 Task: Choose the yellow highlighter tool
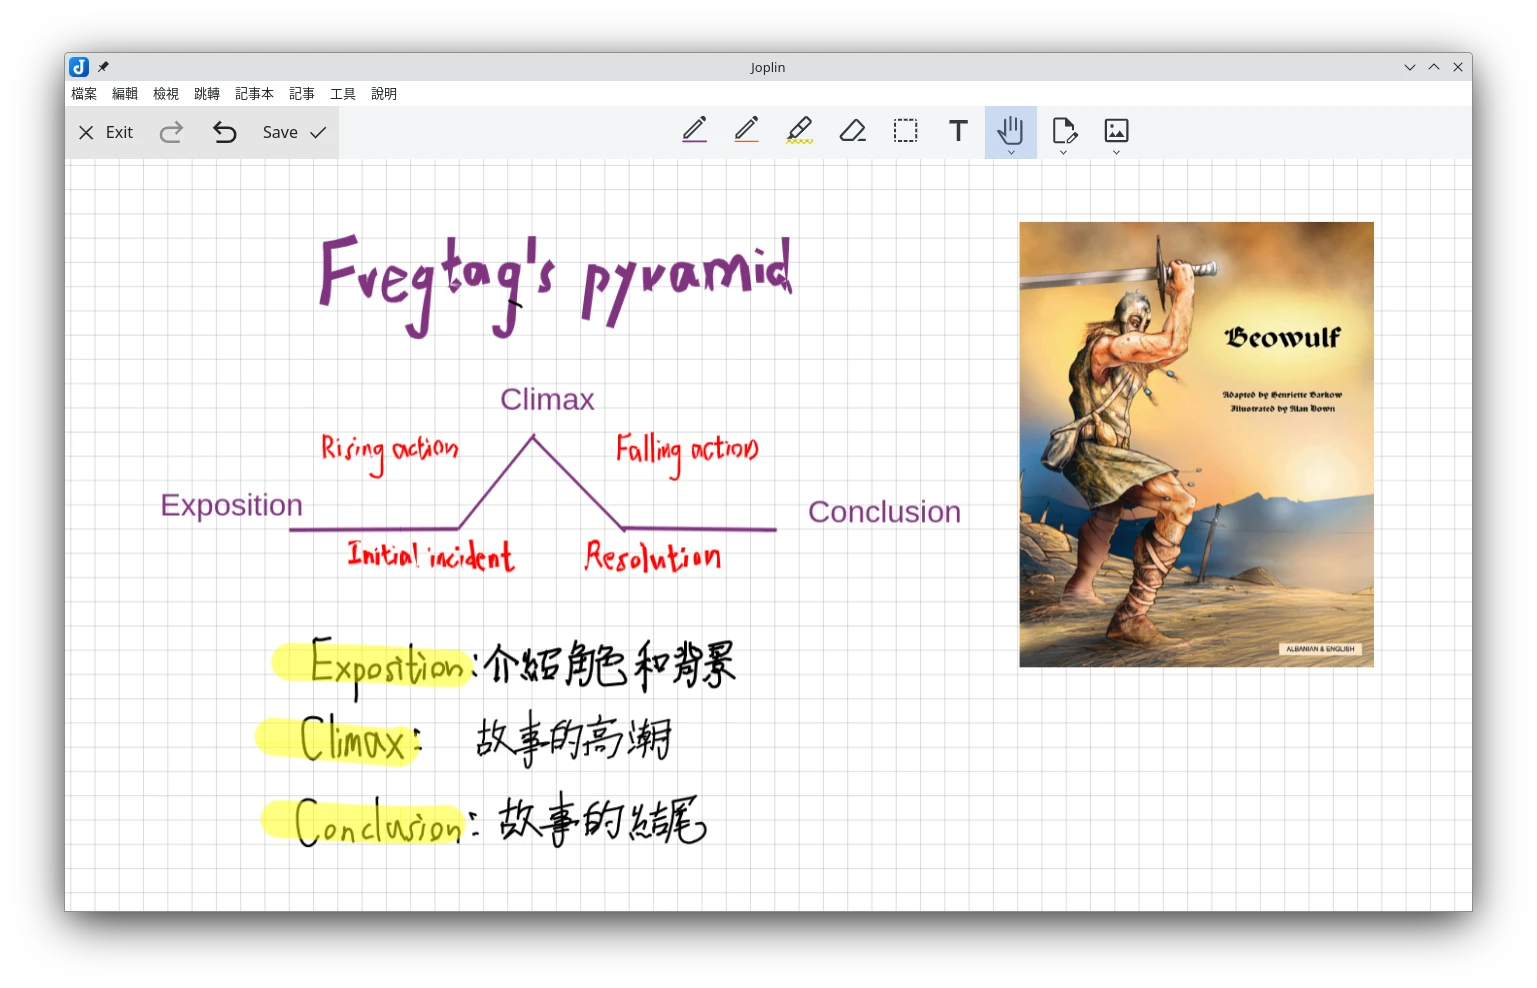click(800, 131)
